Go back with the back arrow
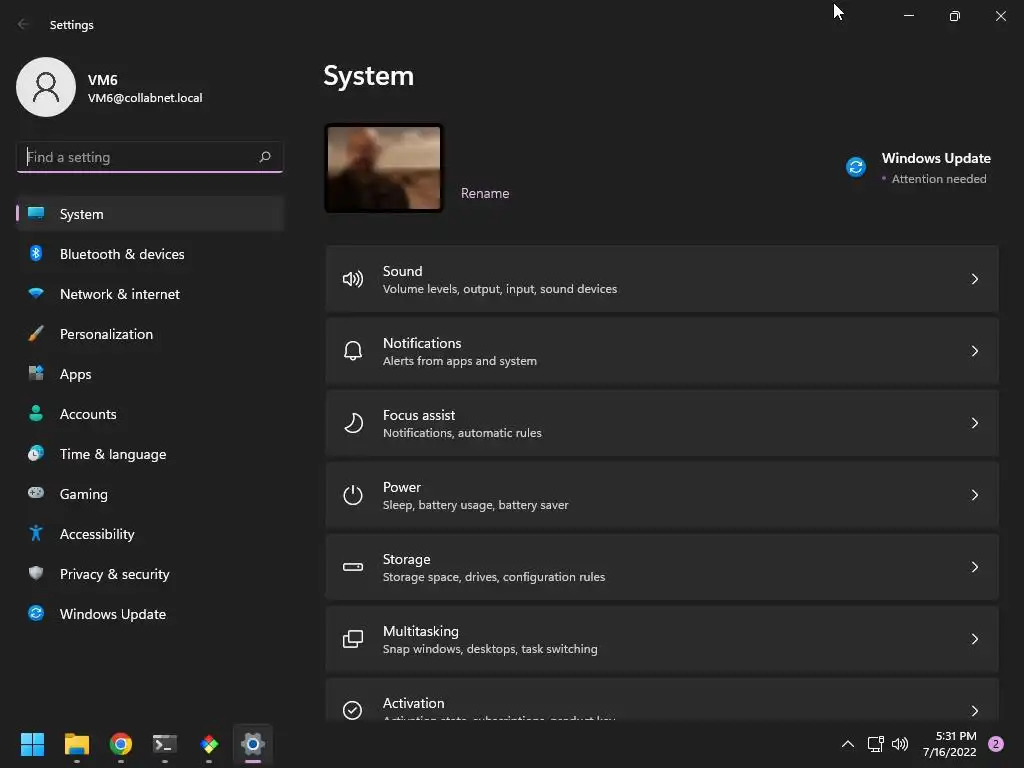The width and height of the screenshot is (1024, 768). pos(23,24)
